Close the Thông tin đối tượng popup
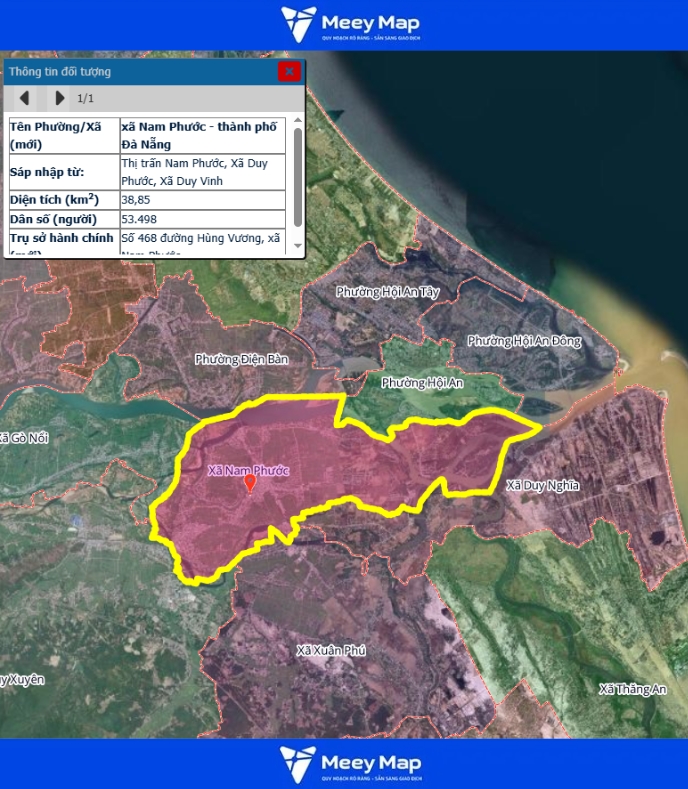Viewport: 688px width, 789px height. pyautogui.click(x=289, y=71)
